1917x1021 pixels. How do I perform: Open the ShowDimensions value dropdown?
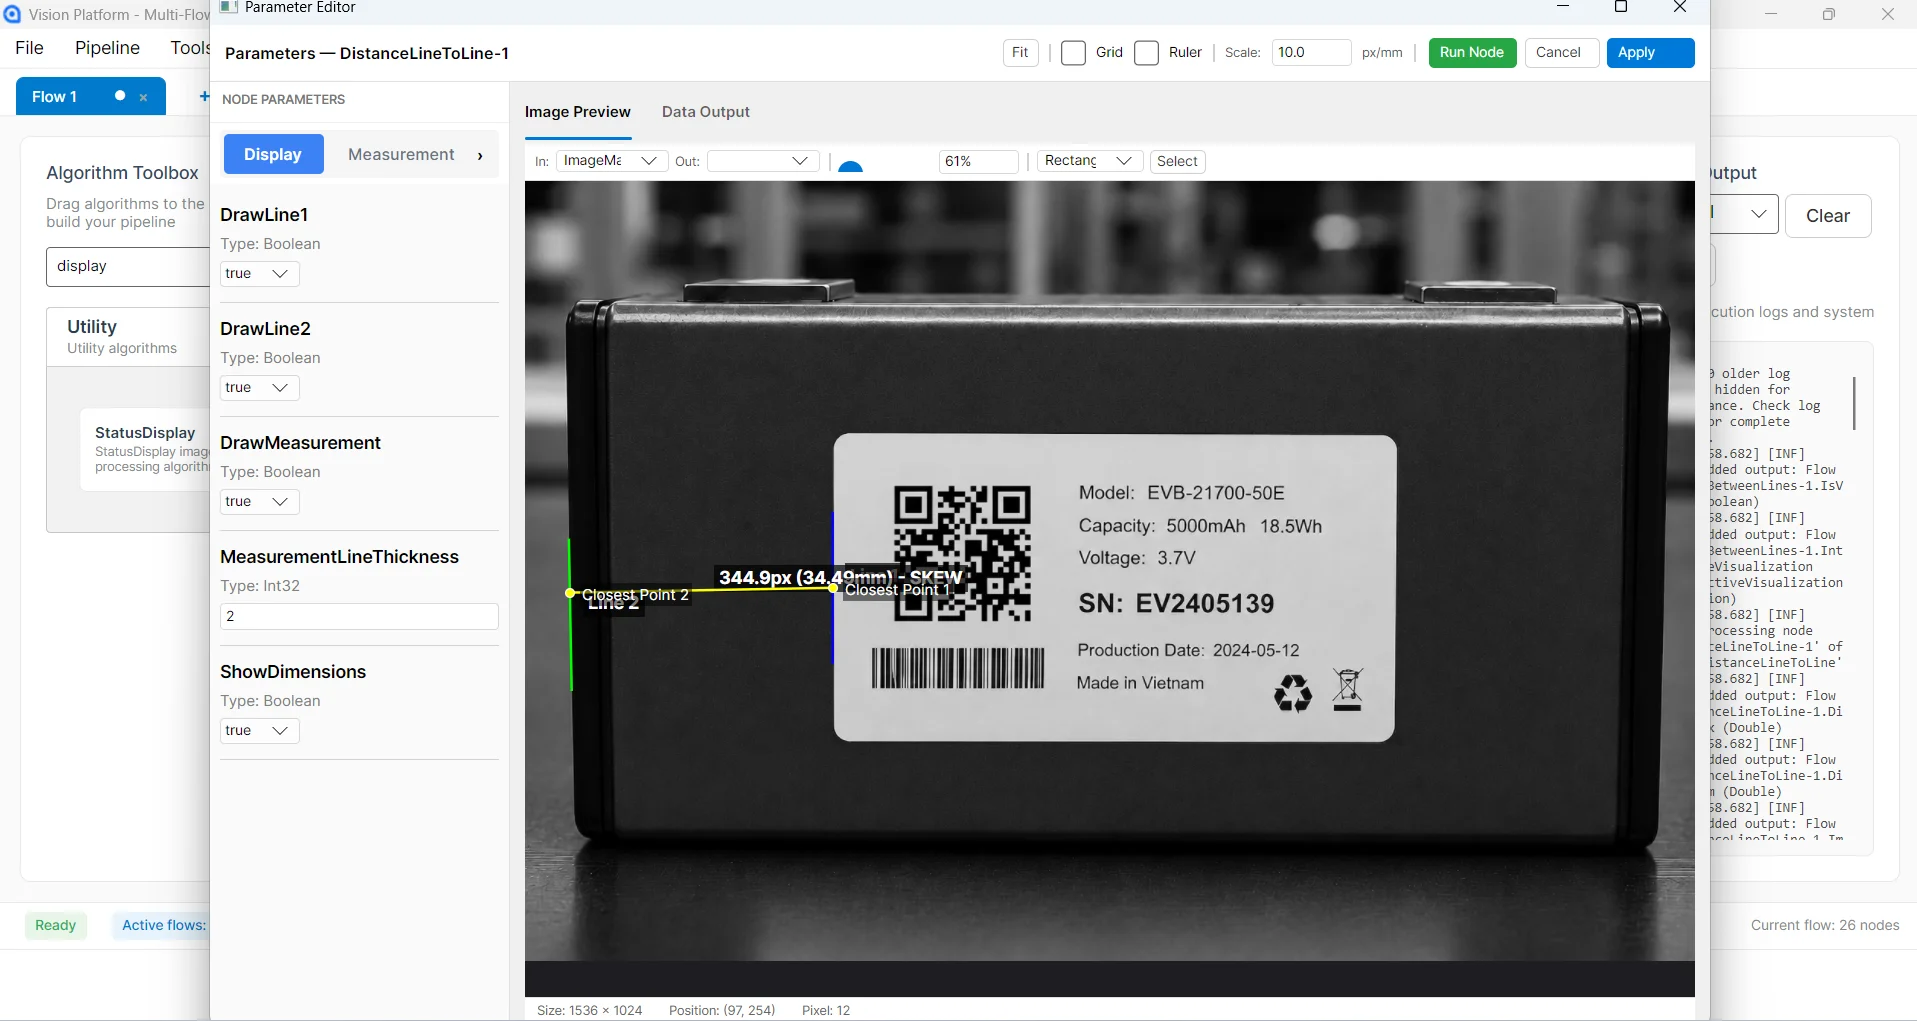[259, 731]
